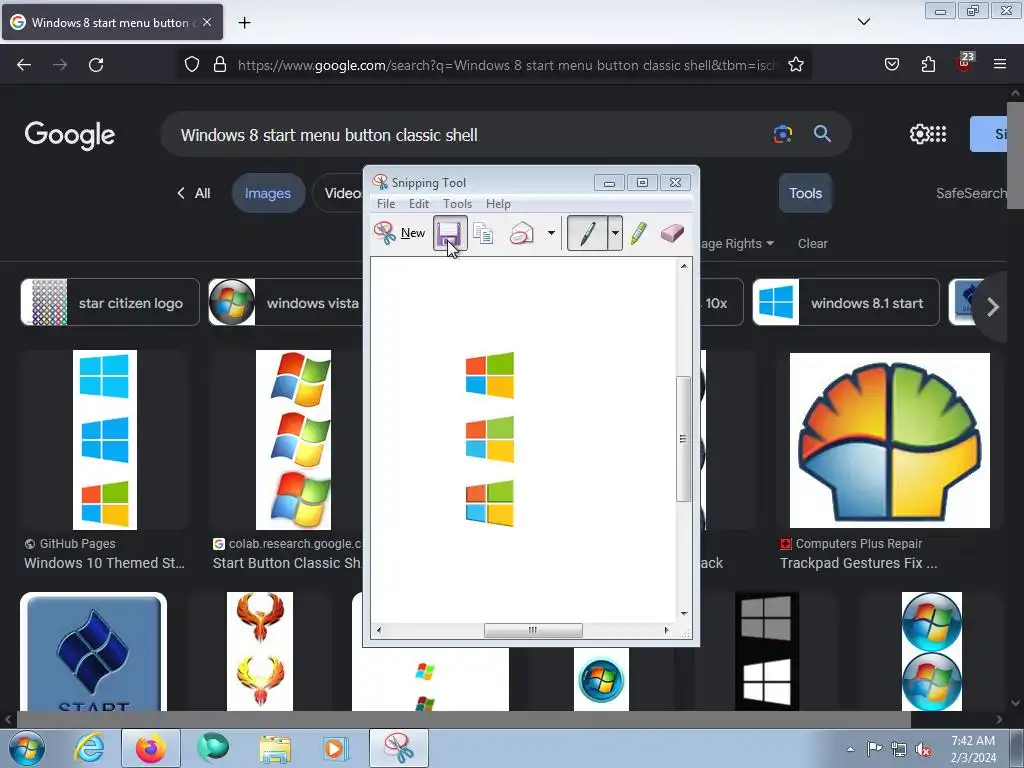Search by image with camera icon
1024x768 pixels.
pyautogui.click(x=782, y=134)
